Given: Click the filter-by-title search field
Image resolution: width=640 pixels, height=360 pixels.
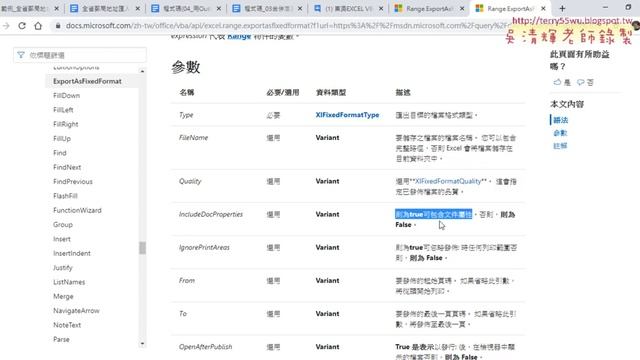Looking at the screenshot, I should pos(80,55).
